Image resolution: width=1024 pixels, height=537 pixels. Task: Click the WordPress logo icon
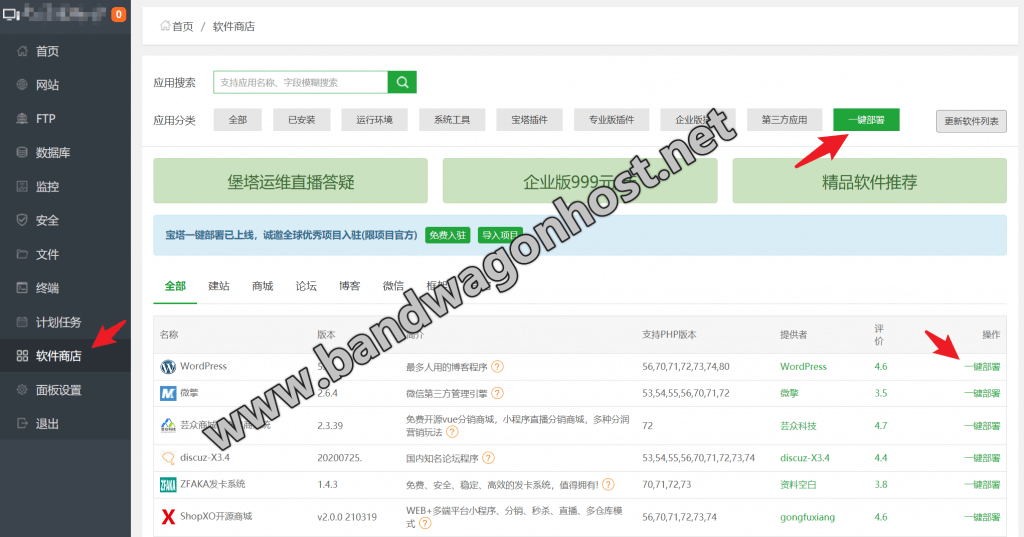click(168, 367)
